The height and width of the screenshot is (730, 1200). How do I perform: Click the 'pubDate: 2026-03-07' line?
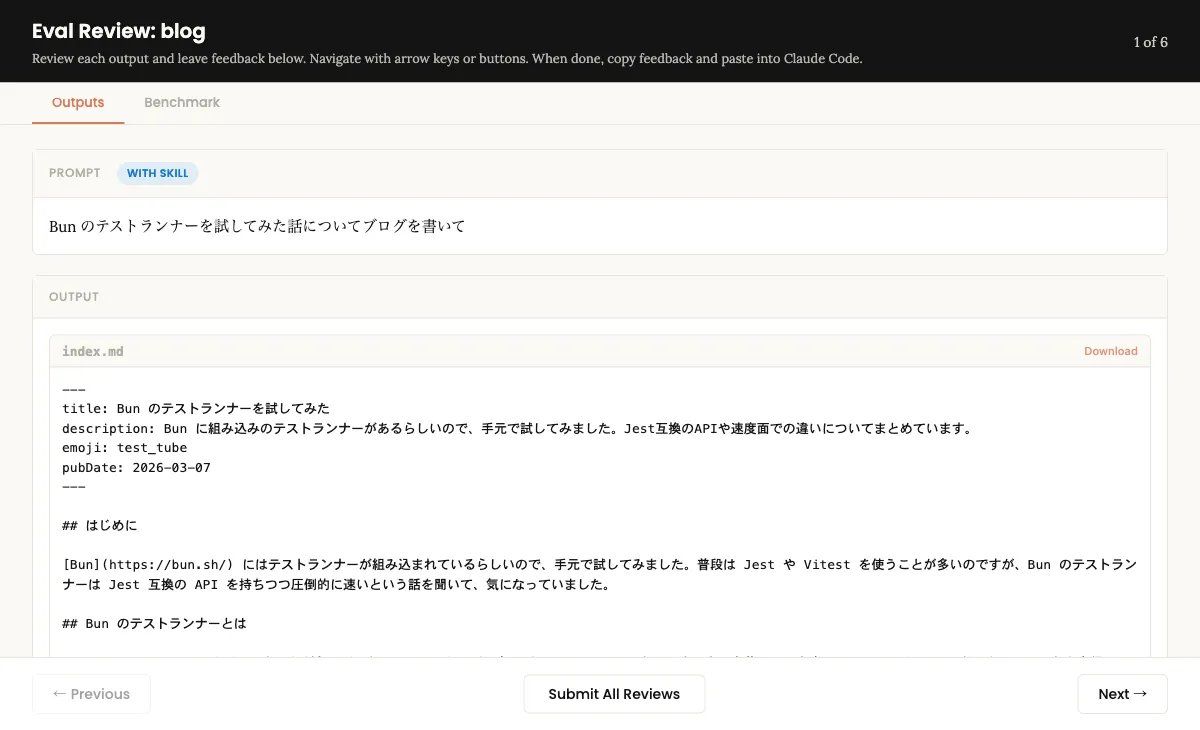click(136, 467)
